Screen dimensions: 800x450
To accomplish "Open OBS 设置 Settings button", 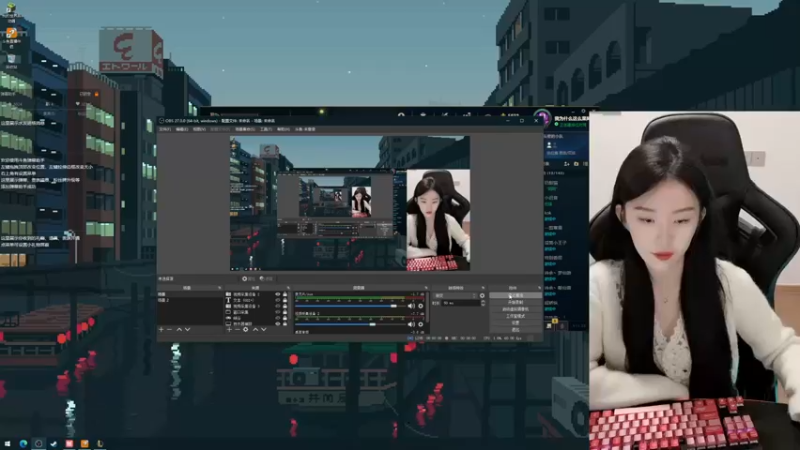I will pos(516,323).
